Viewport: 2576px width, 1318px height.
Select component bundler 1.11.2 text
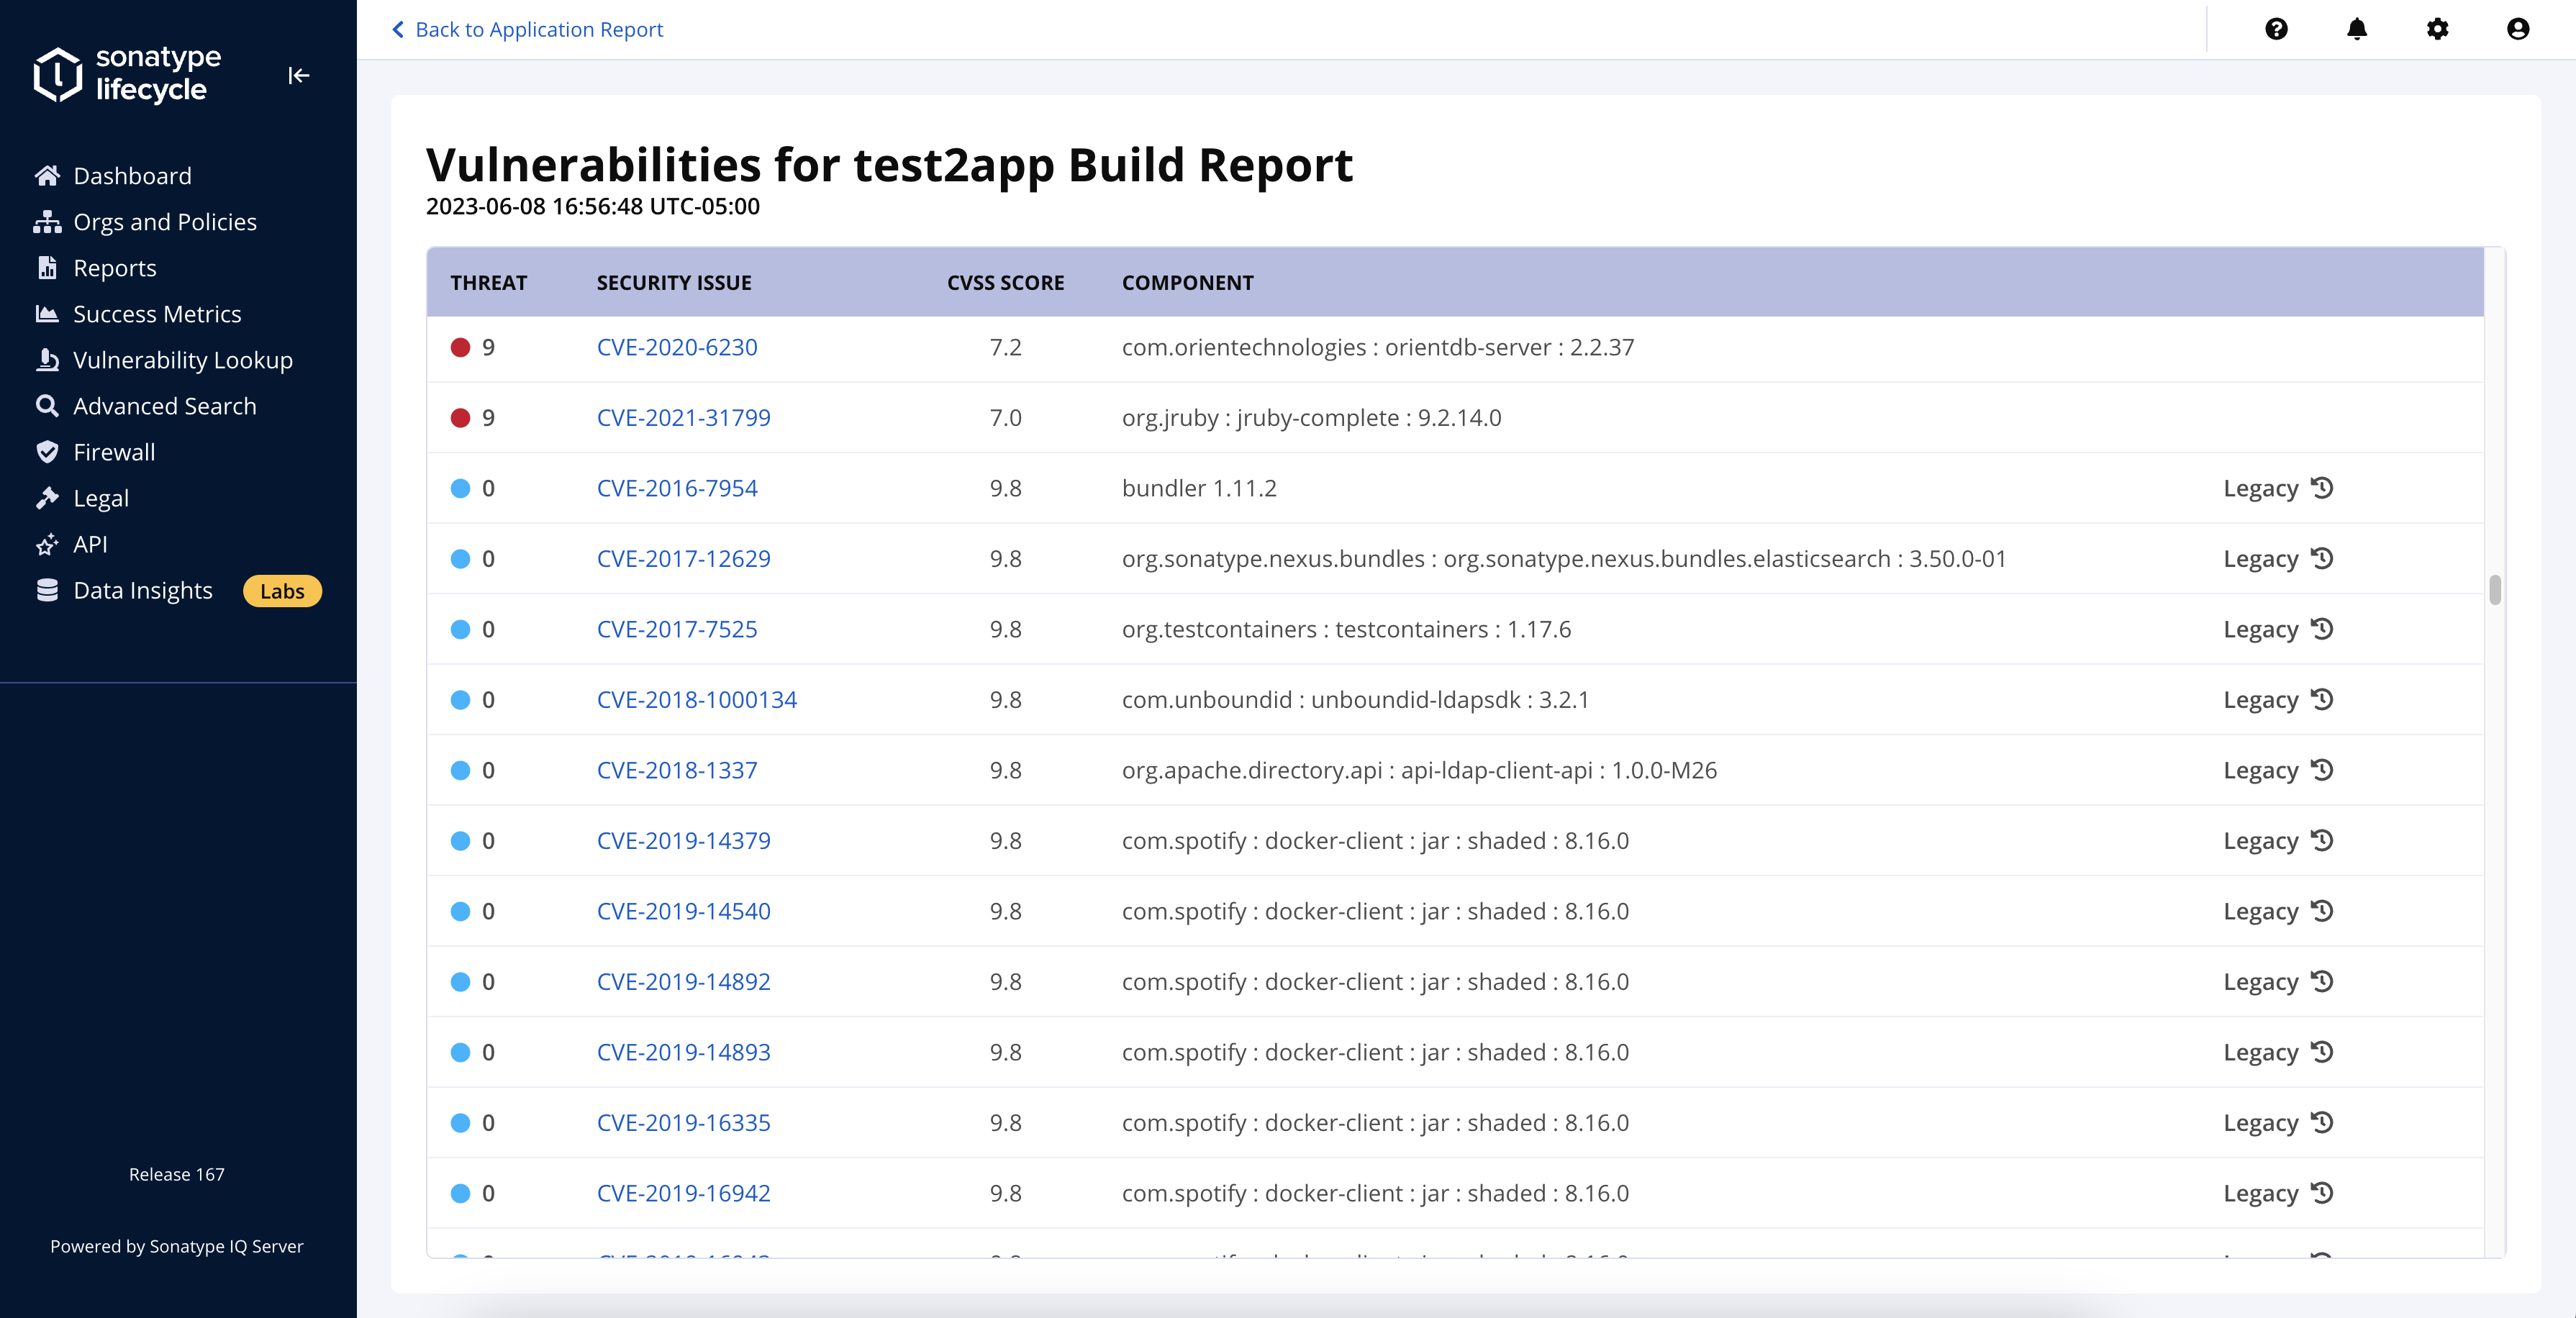[1199, 488]
